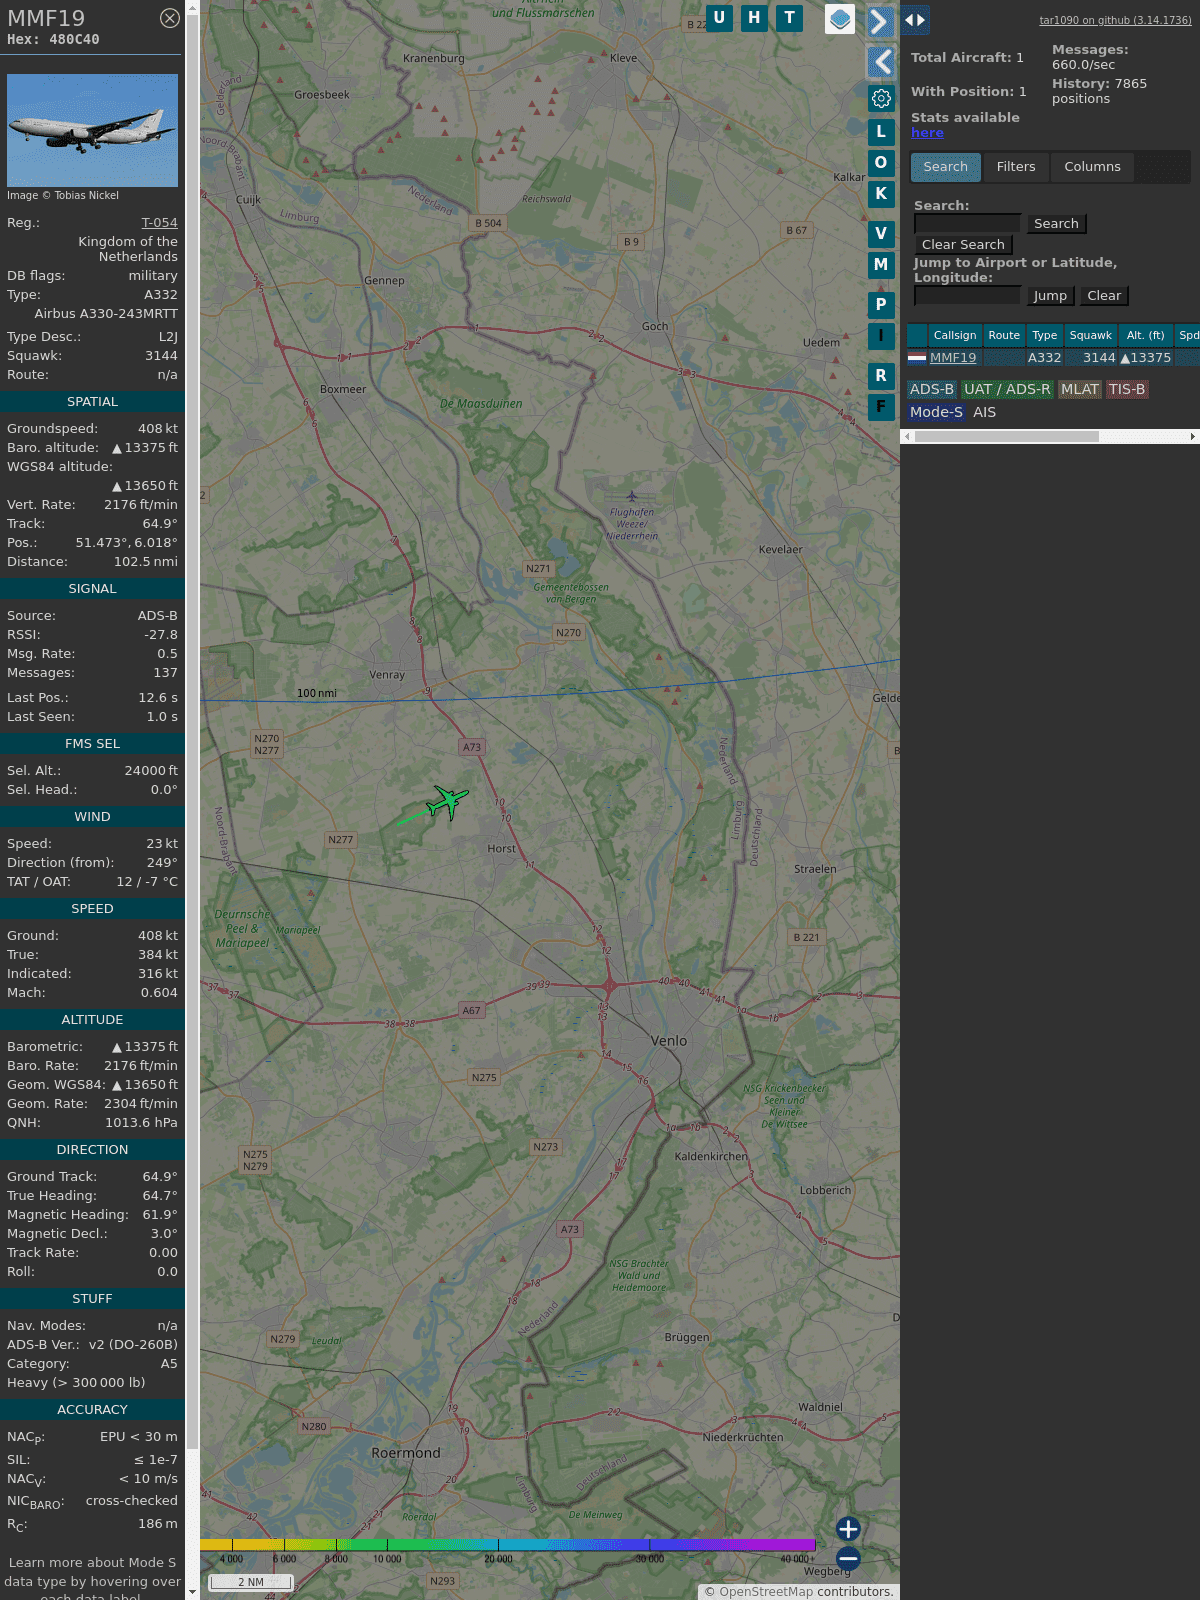The width and height of the screenshot is (1200, 1600).
Task: Toggle the K map button
Action: point(881,194)
